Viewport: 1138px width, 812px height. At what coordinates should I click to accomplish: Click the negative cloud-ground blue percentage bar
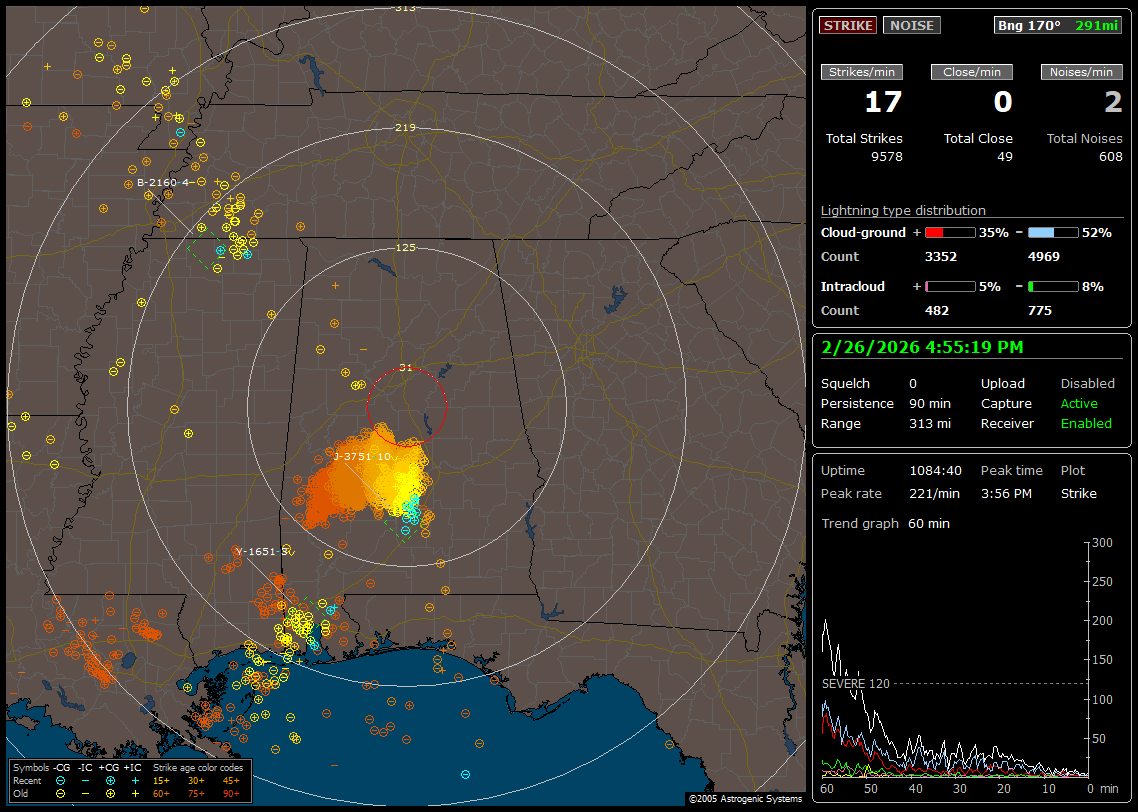click(1053, 232)
